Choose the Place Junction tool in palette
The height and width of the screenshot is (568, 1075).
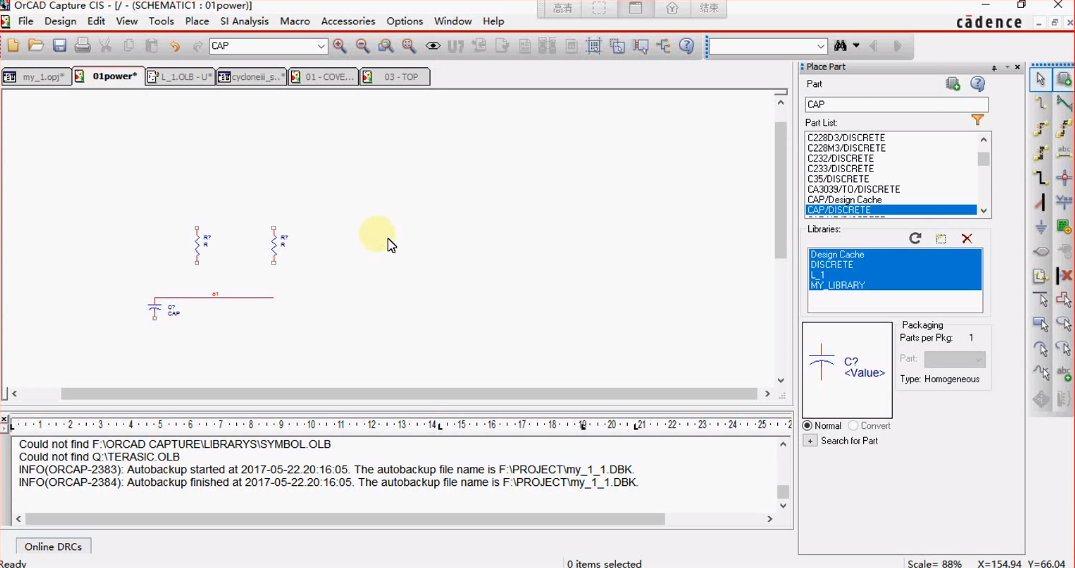[1064, 178]
